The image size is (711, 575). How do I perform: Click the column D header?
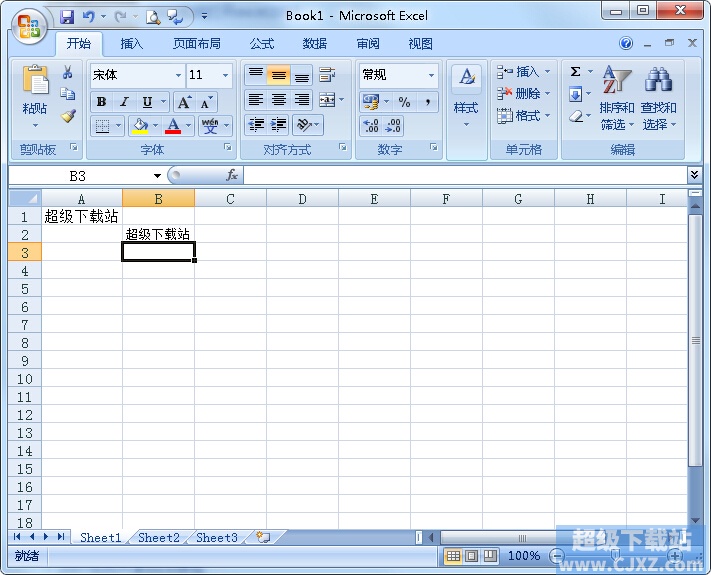[x=302, y=199]
